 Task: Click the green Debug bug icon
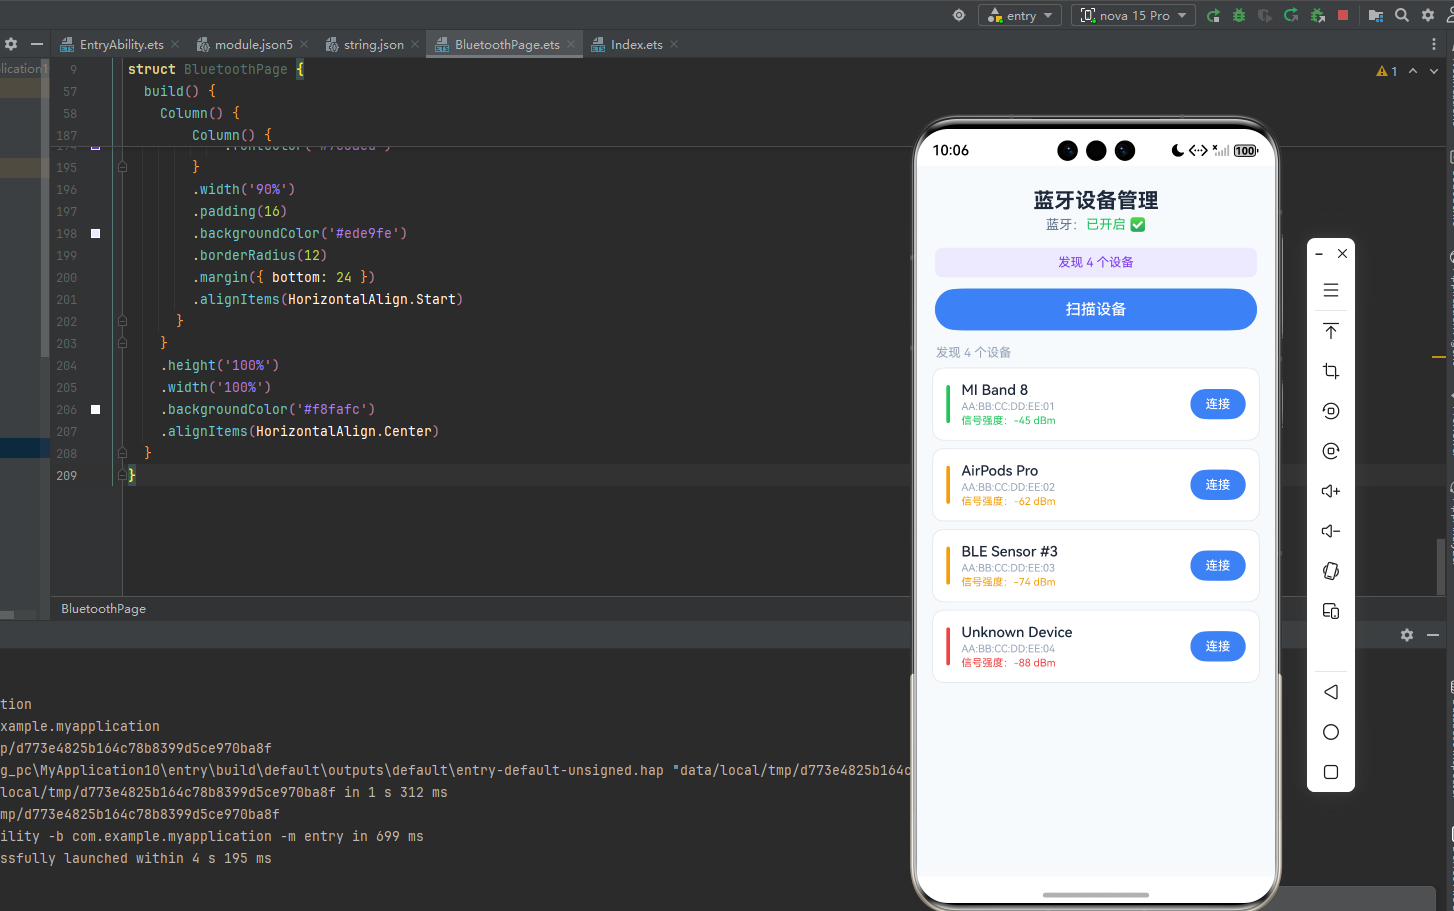pyautogui.click(x=1239, y=15)
